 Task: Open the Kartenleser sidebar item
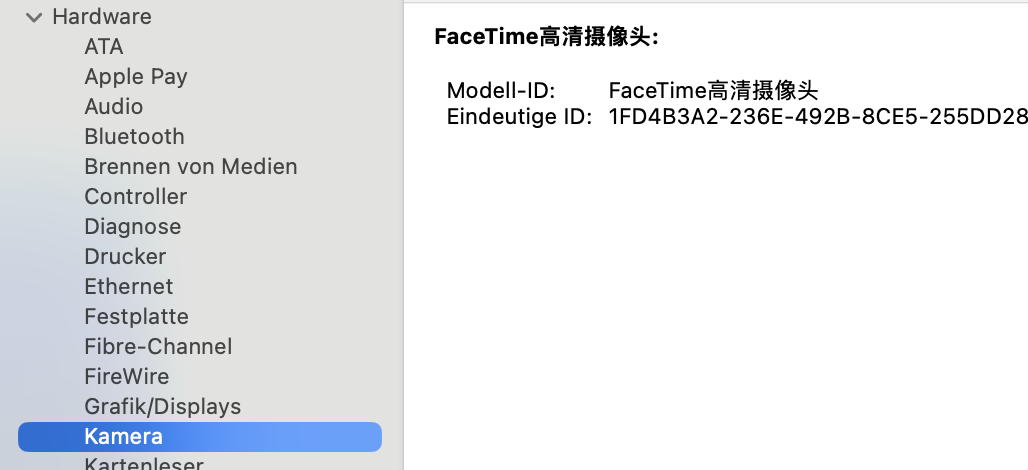click(143, 464)
